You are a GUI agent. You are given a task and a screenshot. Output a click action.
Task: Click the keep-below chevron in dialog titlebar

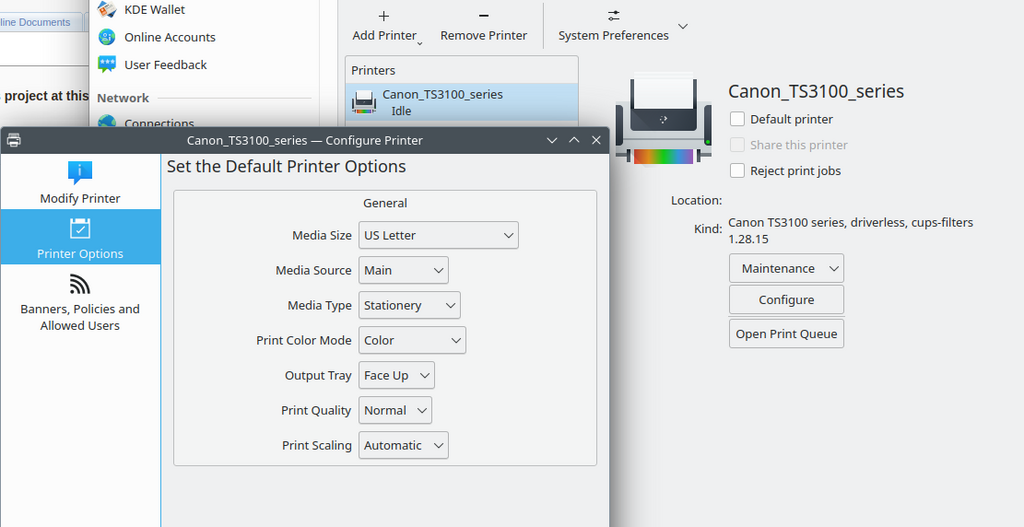[x=552, y=140]
